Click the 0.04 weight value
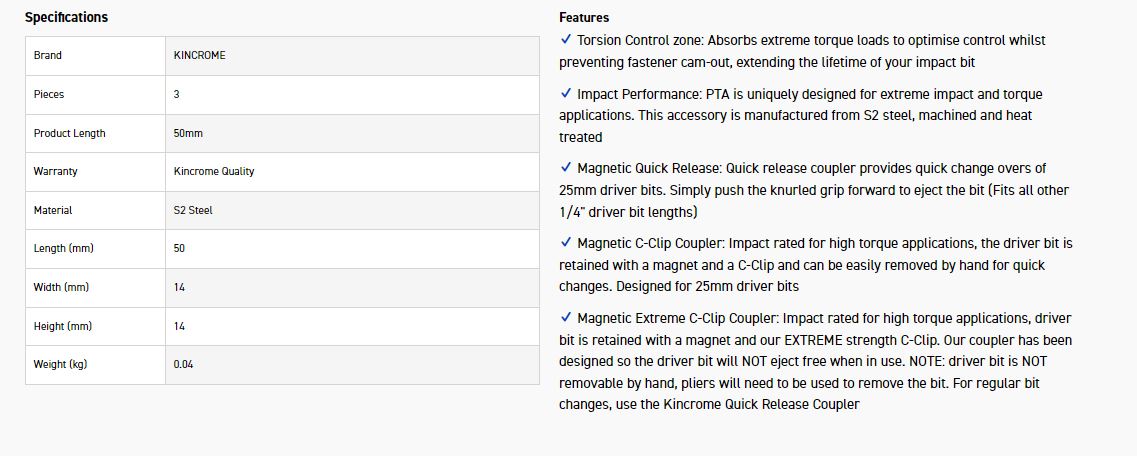The height and width of the screenshot is (456, 1137). (184, 364)
